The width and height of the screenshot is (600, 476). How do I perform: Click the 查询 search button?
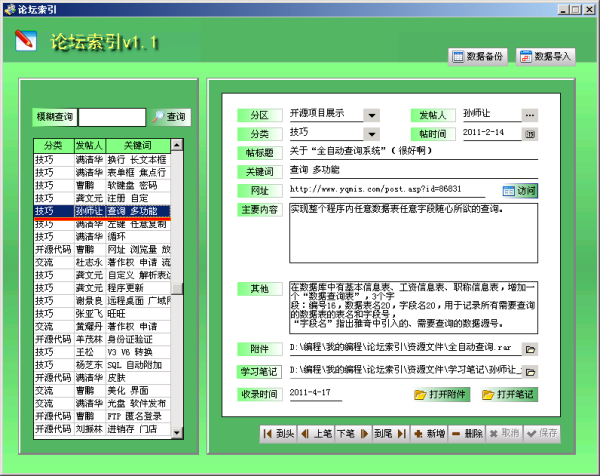169,117
